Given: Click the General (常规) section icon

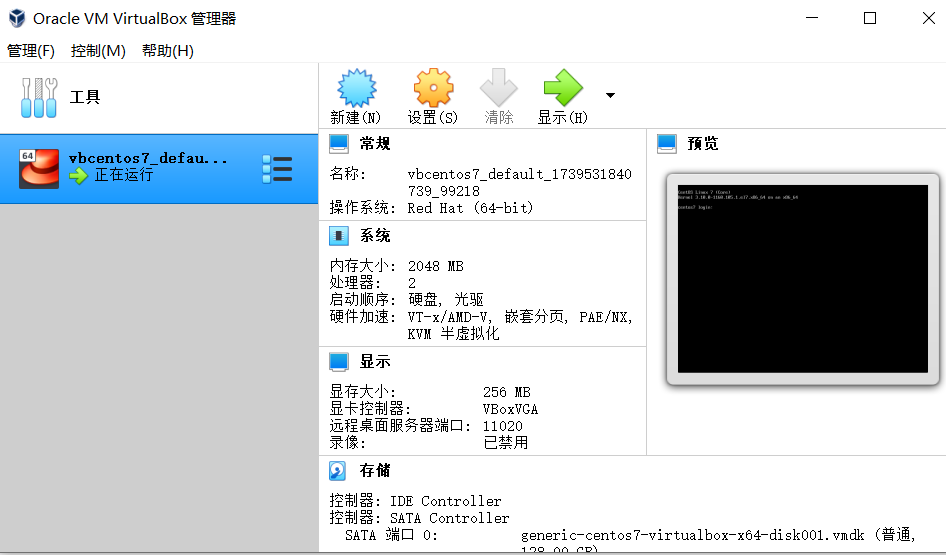Looking at the screenshot, I should pyautogui.click(x=339, y=144).
